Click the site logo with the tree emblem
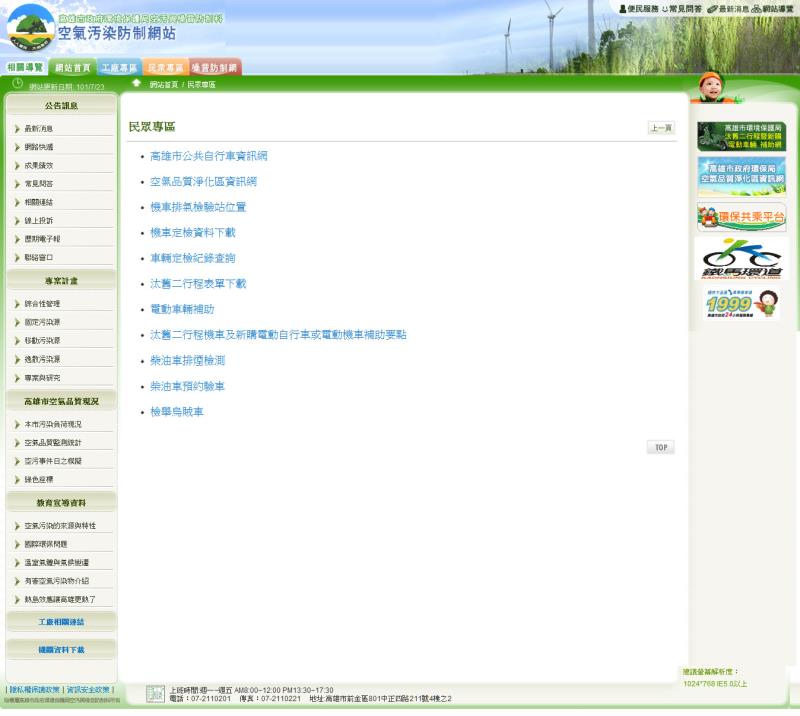The height and width of the screenshot is (716, 800). [x=31, y=28]
